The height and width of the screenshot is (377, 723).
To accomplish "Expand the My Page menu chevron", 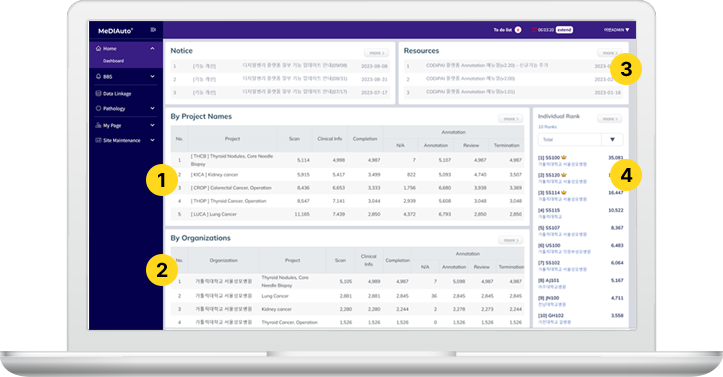I will pos(152,125).
